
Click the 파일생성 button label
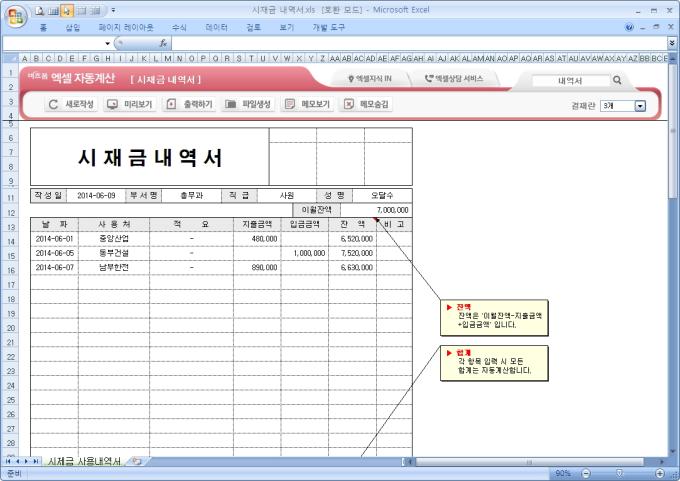click(x=256, y=104)
